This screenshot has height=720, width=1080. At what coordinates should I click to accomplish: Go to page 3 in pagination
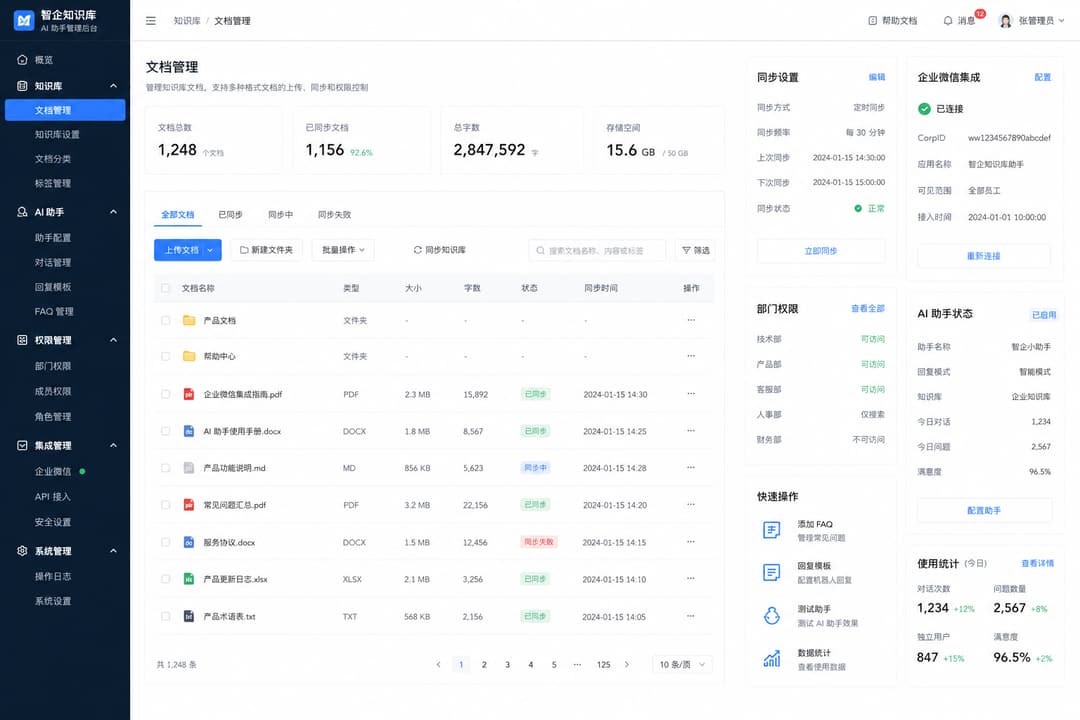tap(508, 665)
